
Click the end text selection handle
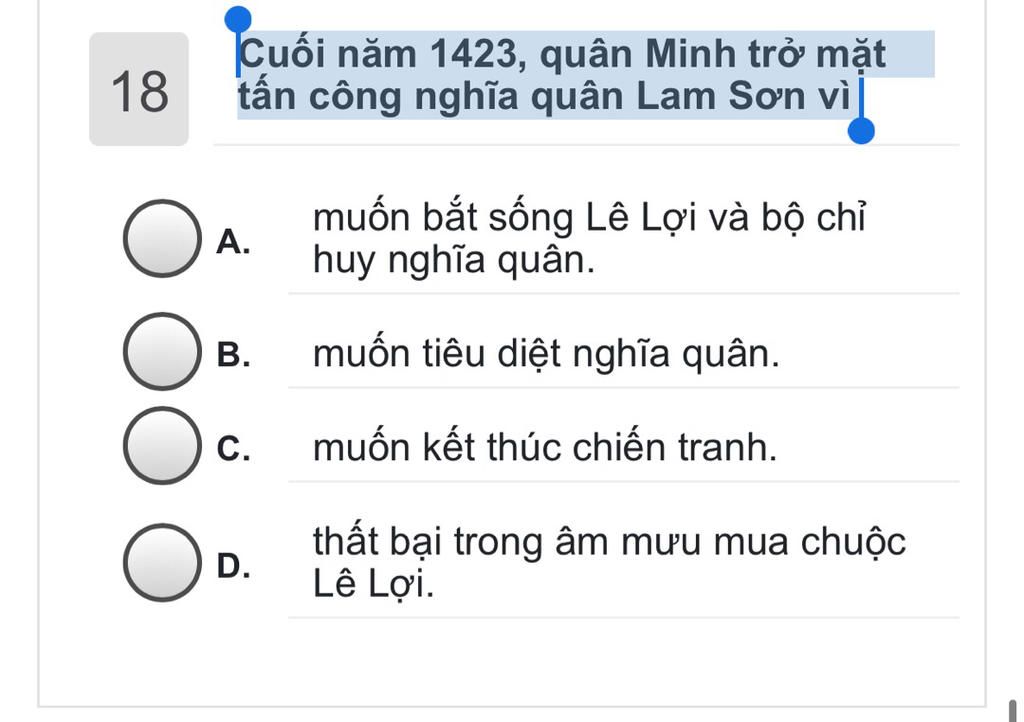coord(861,131)
